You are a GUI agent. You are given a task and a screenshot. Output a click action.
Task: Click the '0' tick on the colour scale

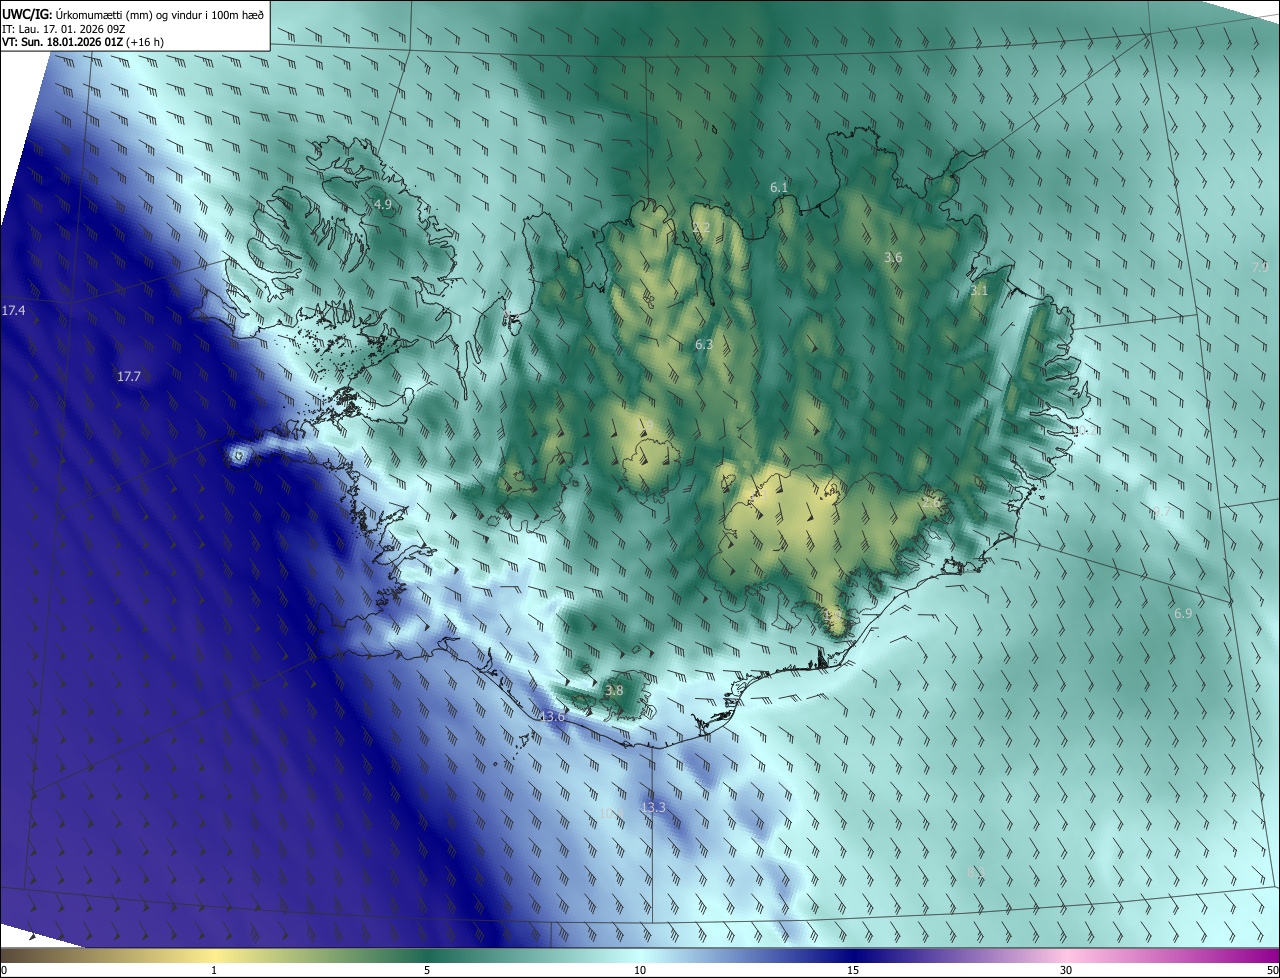tap(4, 970)
